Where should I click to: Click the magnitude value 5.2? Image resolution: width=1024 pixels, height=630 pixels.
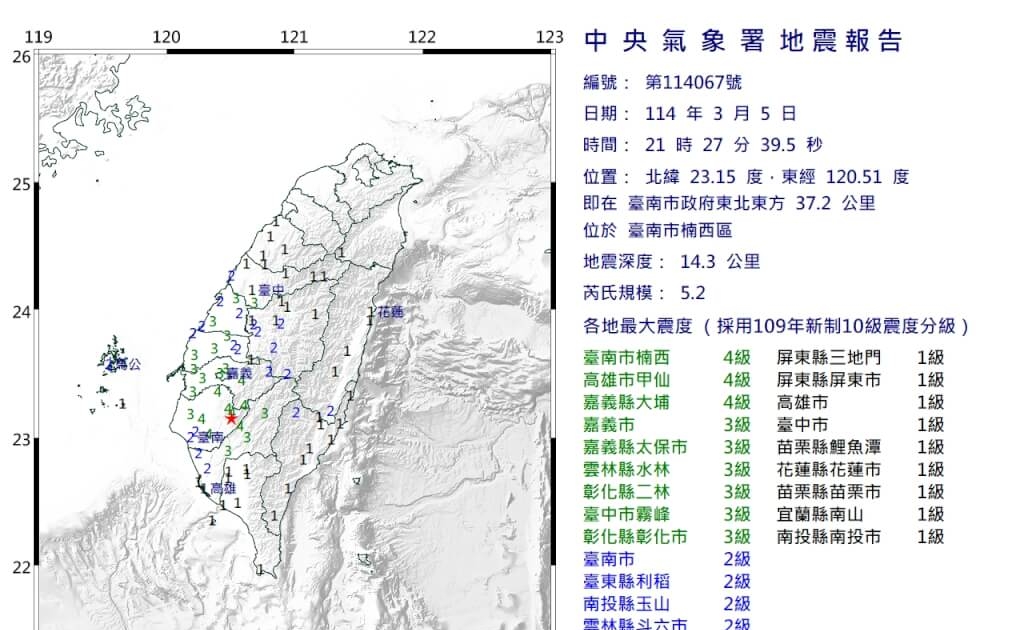693,292
